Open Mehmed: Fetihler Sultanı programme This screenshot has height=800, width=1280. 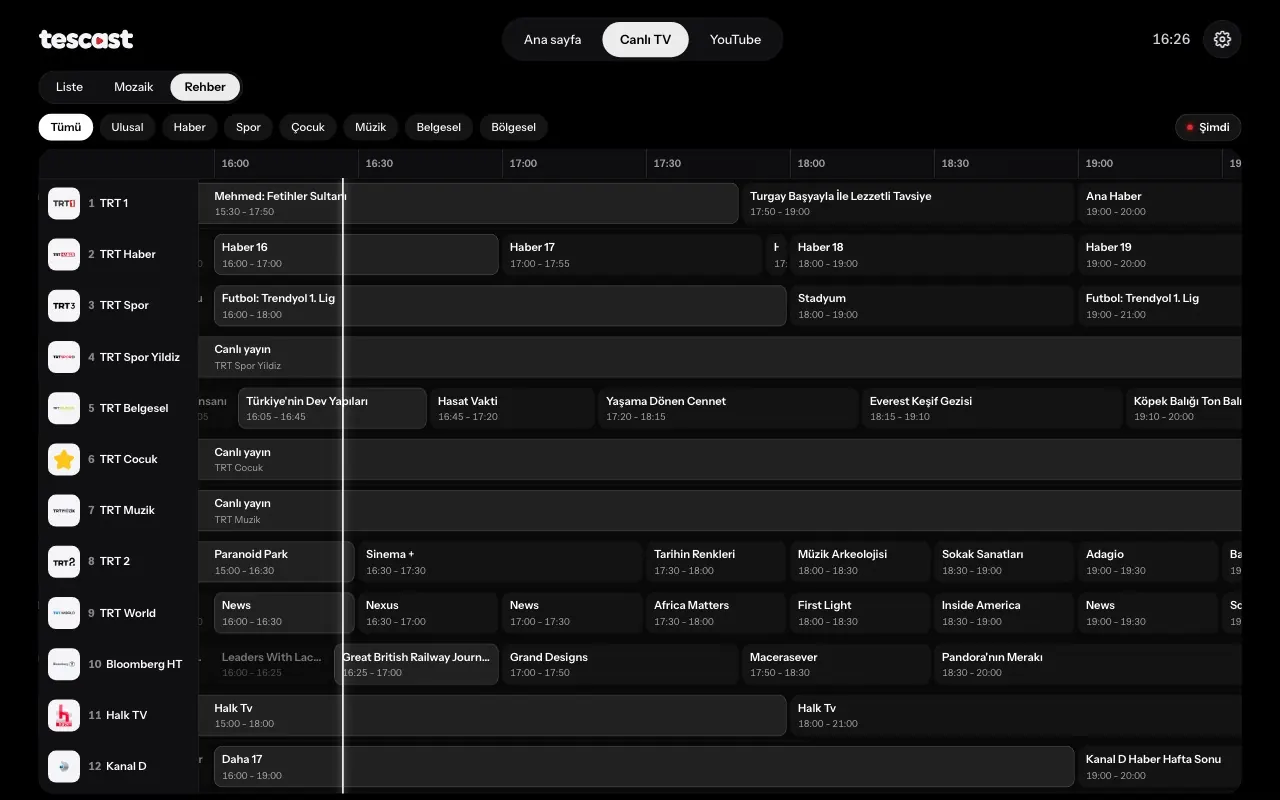468,203
